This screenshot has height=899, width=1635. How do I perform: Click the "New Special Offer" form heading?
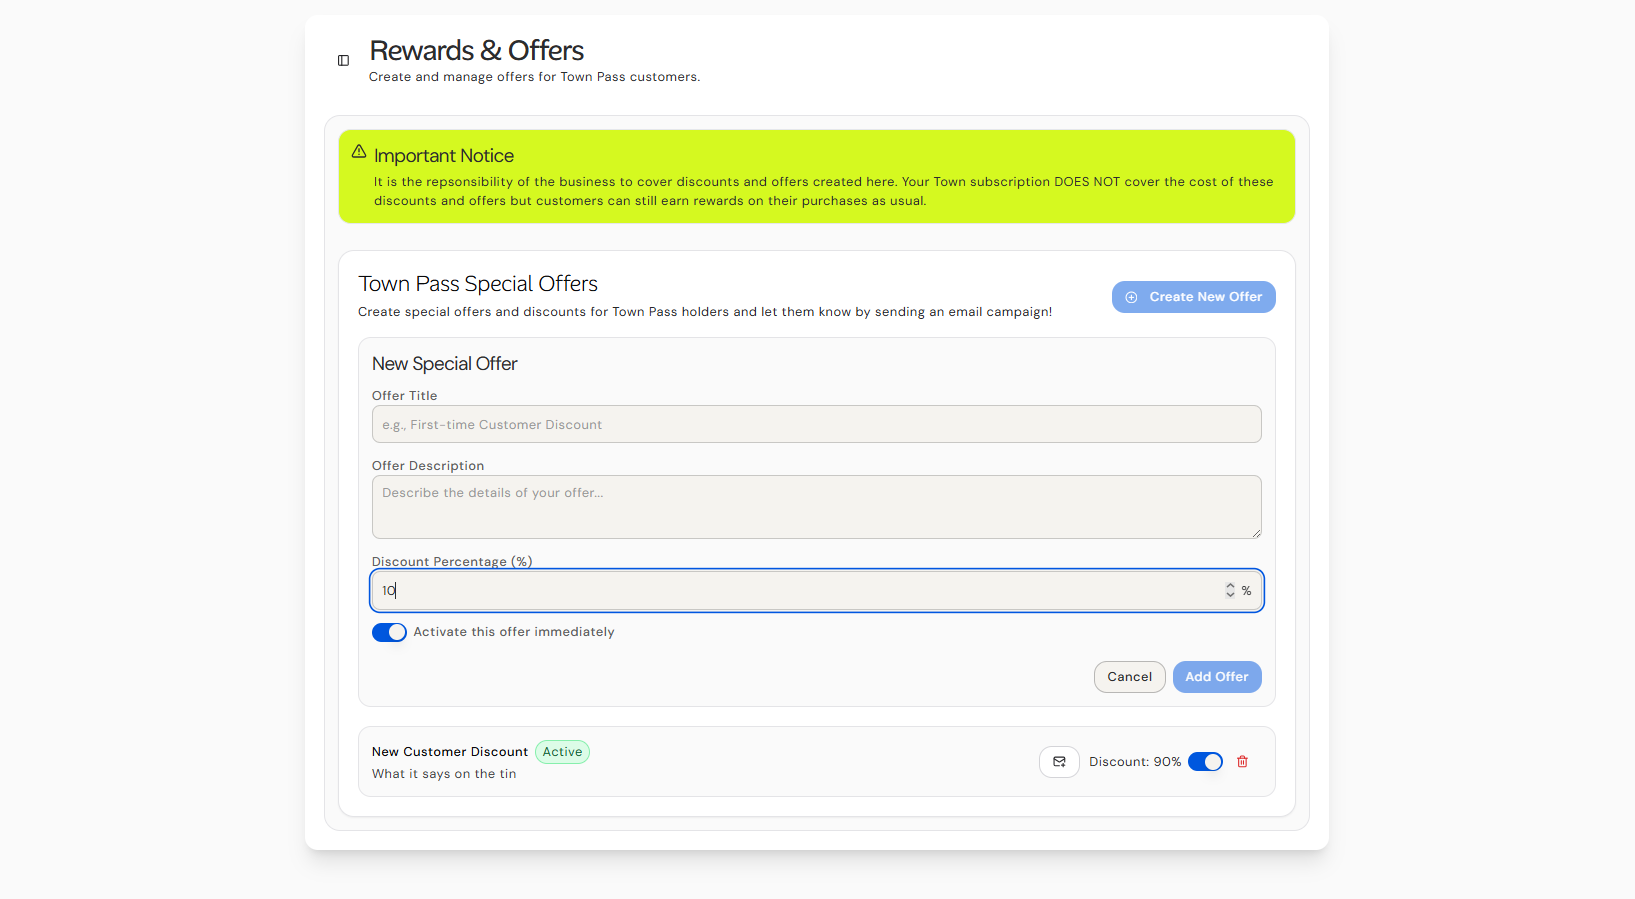(x=445, y=364)
